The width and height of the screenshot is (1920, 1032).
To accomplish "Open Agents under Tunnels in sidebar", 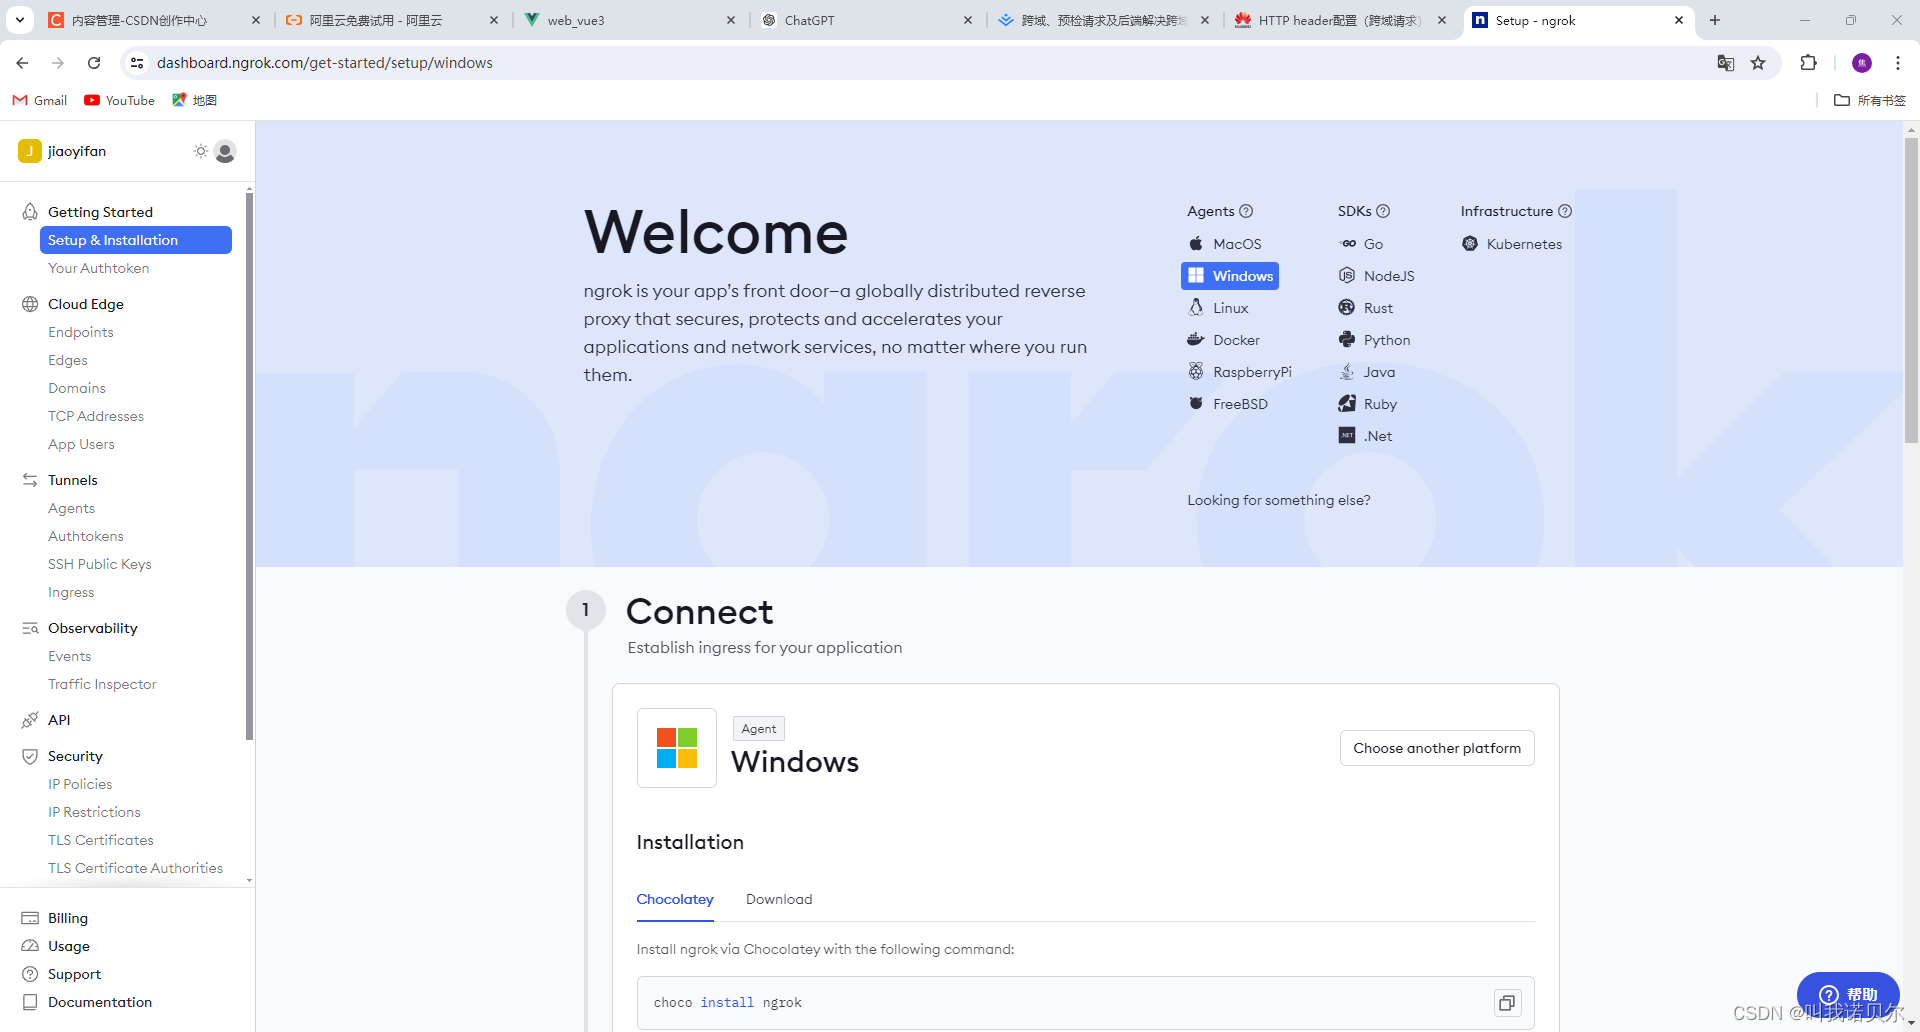I will [x=71, y=508].
